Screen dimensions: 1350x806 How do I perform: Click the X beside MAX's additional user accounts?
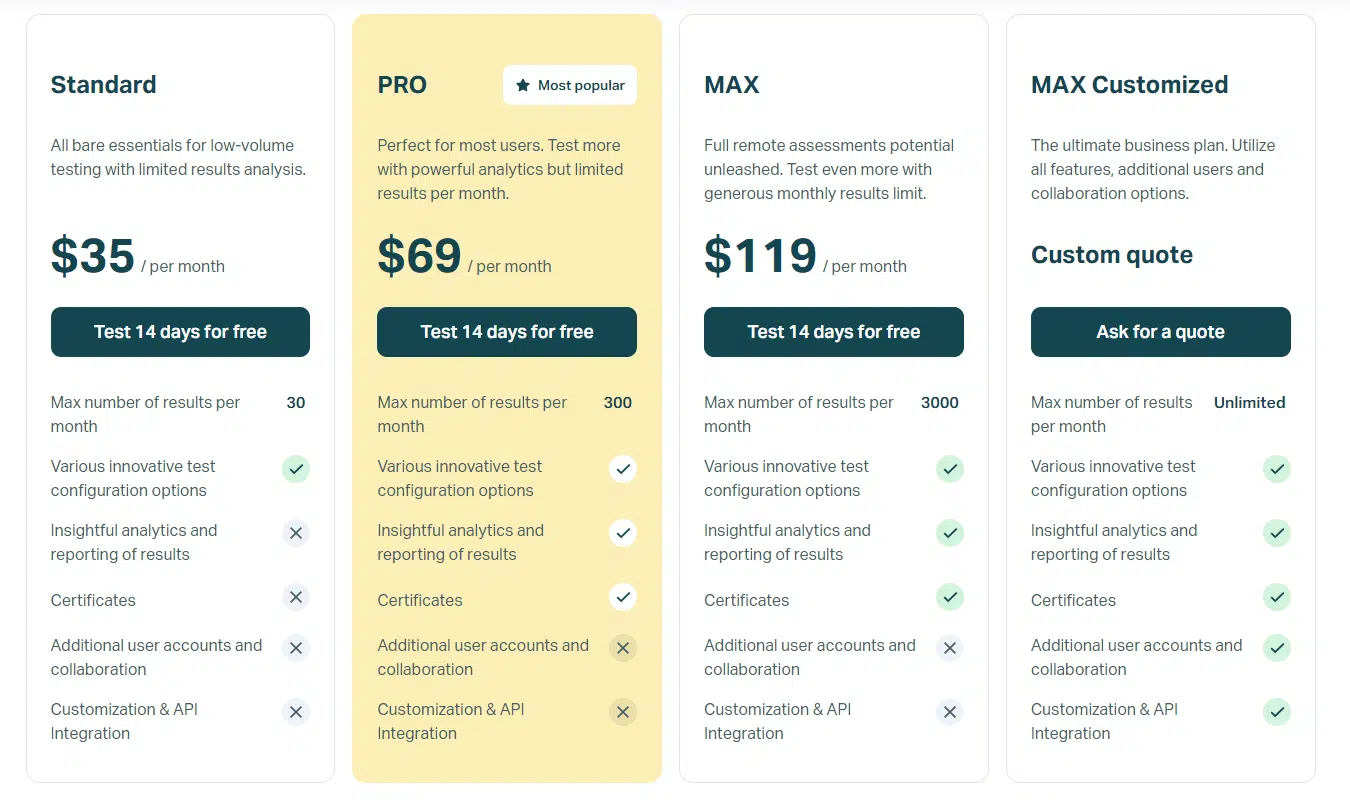coord(950,648)
